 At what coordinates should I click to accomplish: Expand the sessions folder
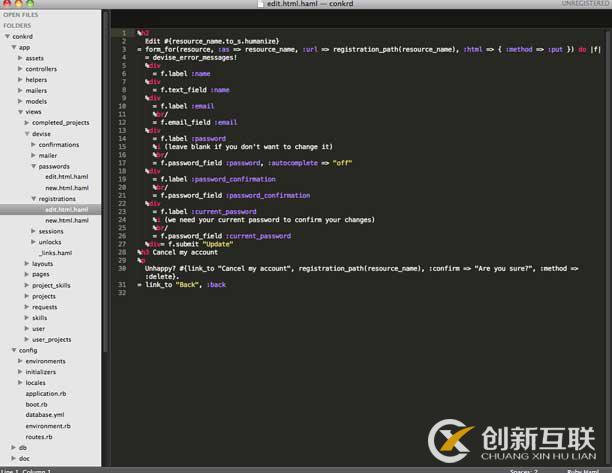(34, 231)
